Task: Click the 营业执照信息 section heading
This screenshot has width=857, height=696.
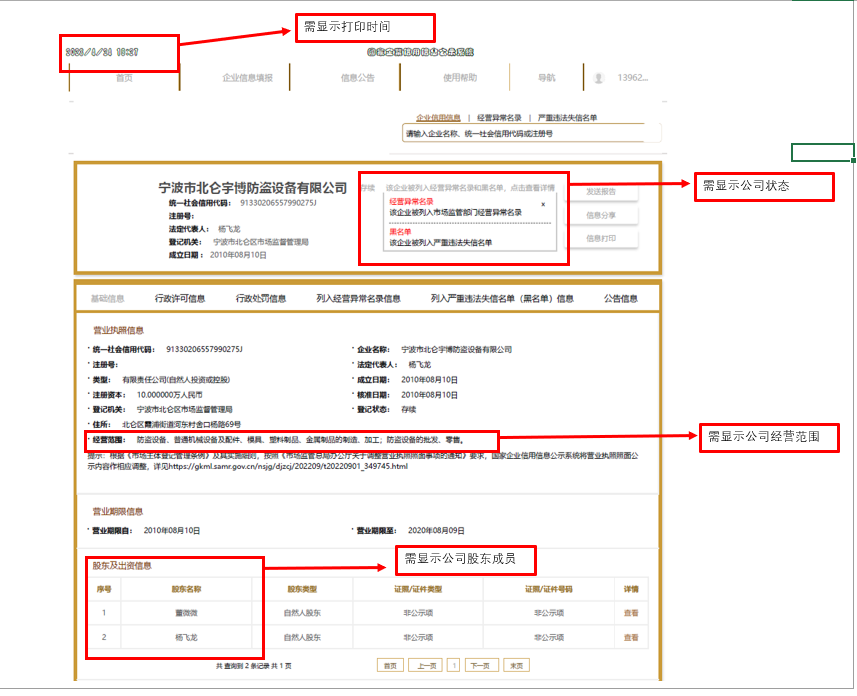Action: point(118,330)
